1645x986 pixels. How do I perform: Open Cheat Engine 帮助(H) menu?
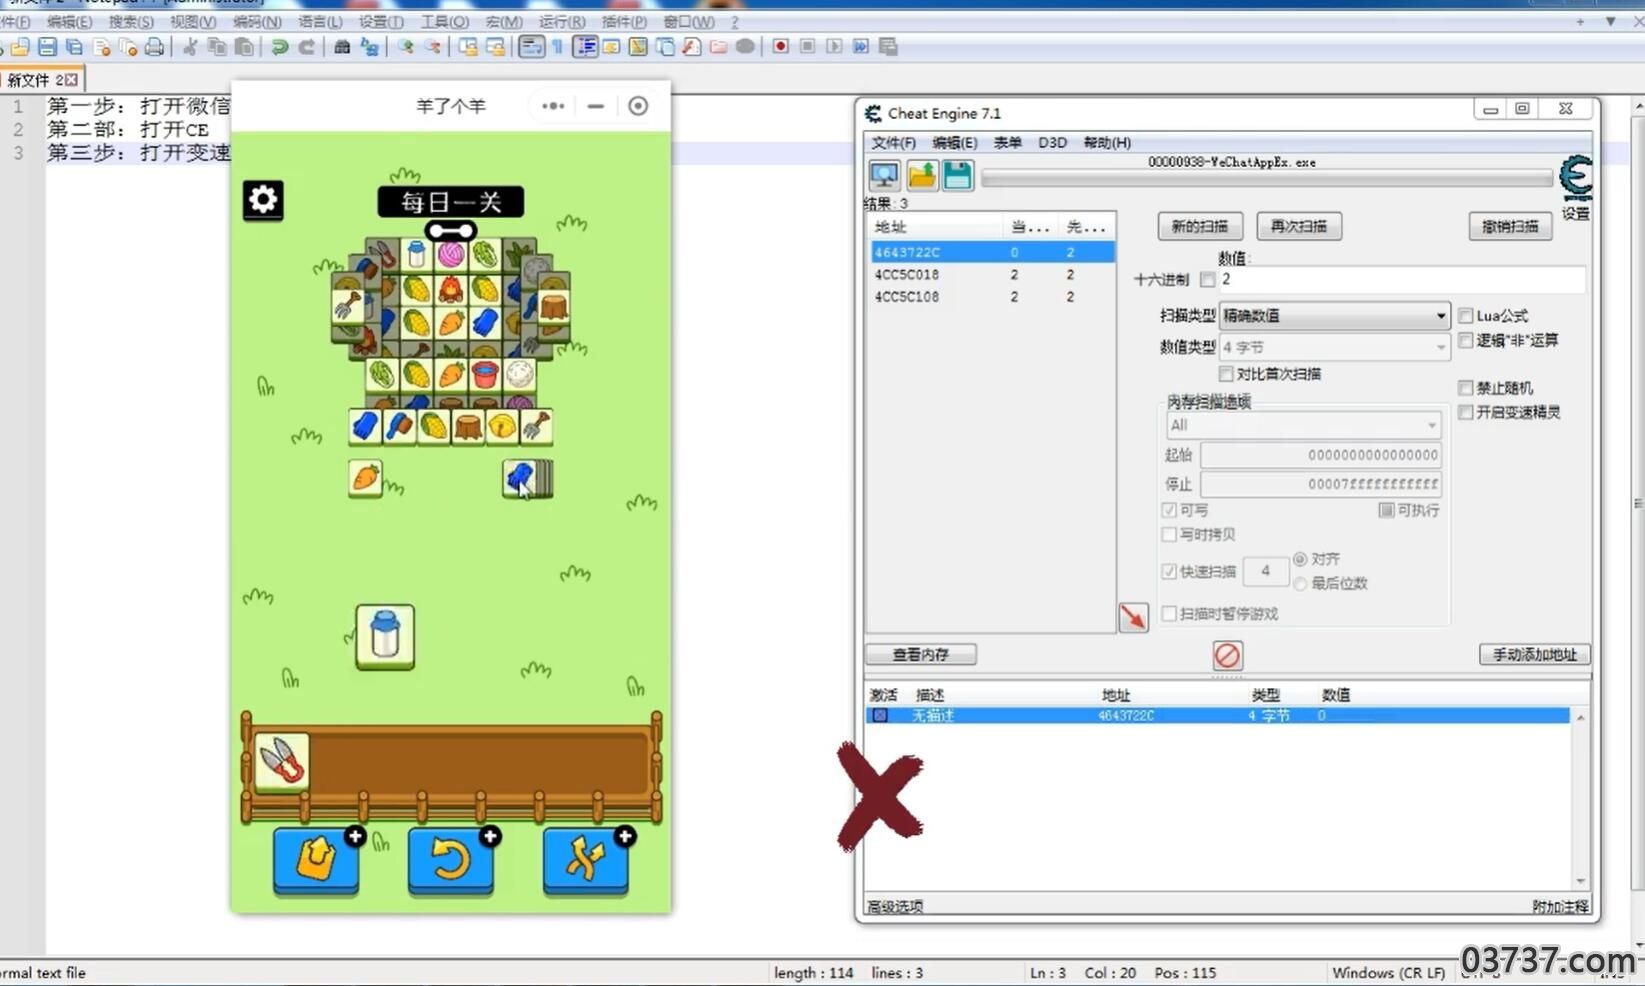(1107, 143)
